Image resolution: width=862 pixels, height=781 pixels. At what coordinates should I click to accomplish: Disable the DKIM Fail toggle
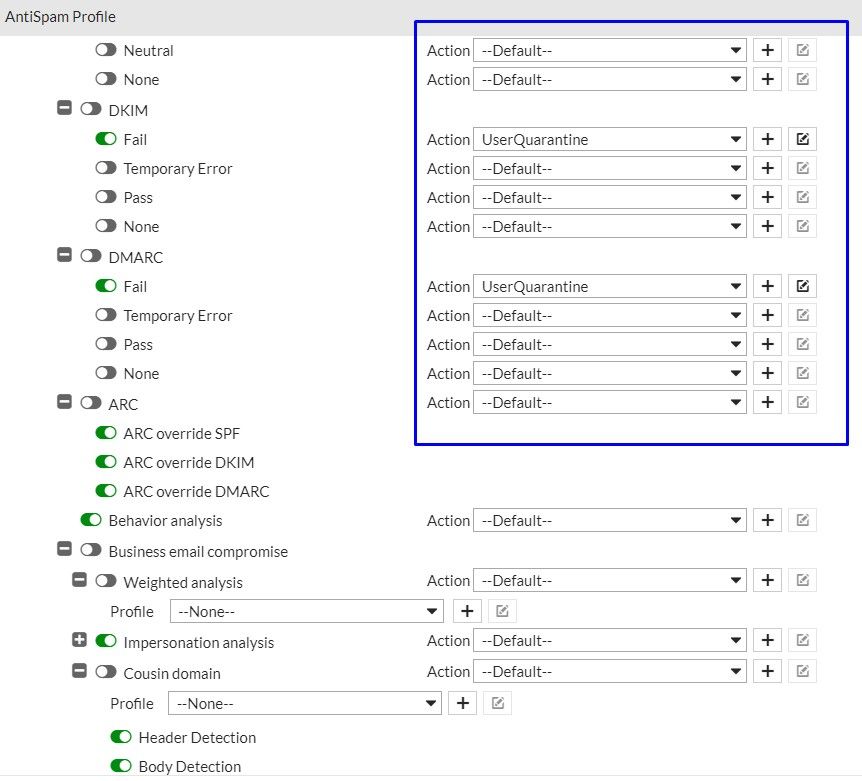[x=106, y=139]
